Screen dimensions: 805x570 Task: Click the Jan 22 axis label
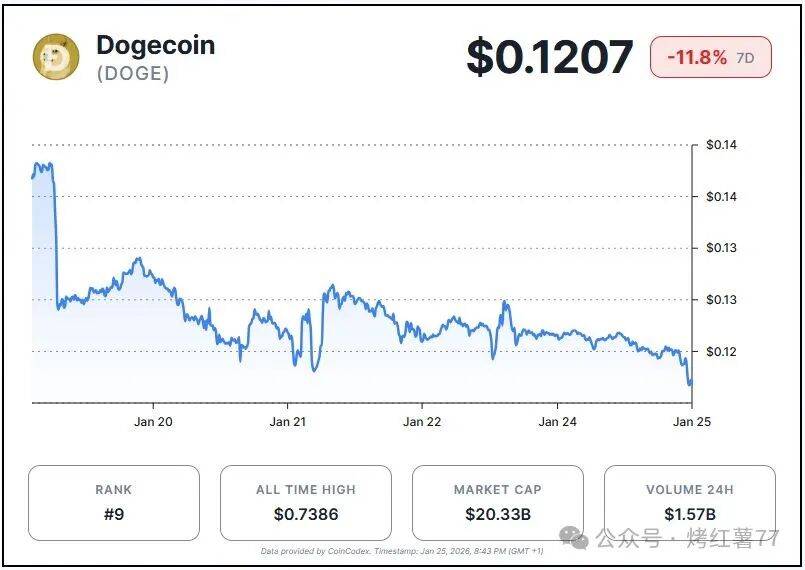tap(422, 422)
